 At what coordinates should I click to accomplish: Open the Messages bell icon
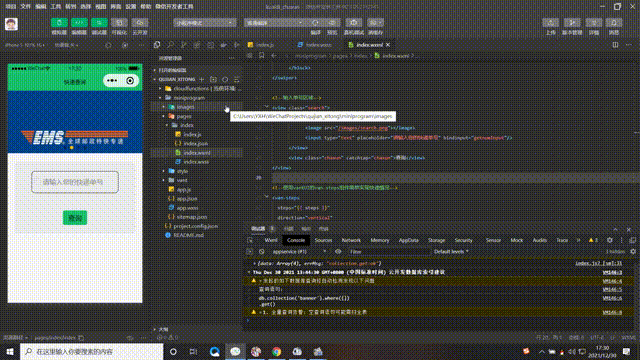click(614, 23)
